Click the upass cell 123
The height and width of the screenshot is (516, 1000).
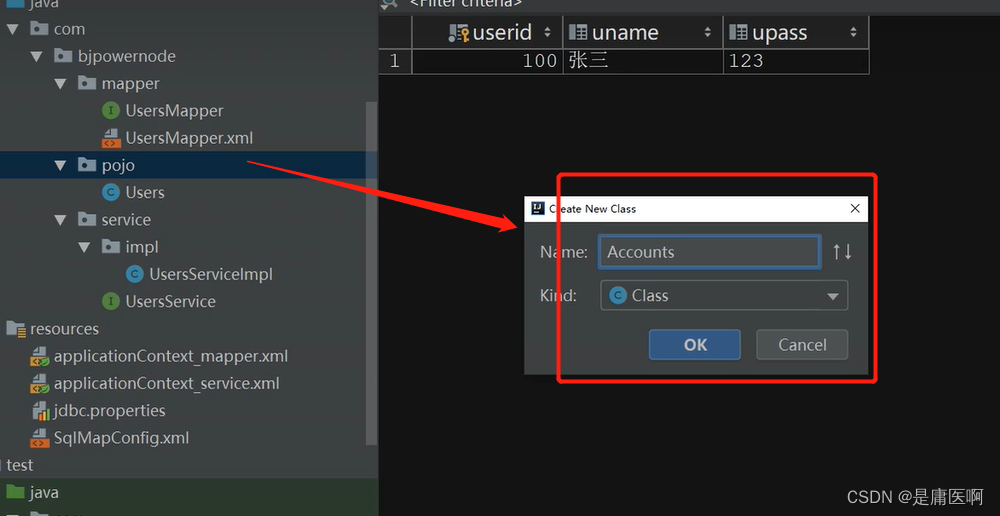click(796, 61)
